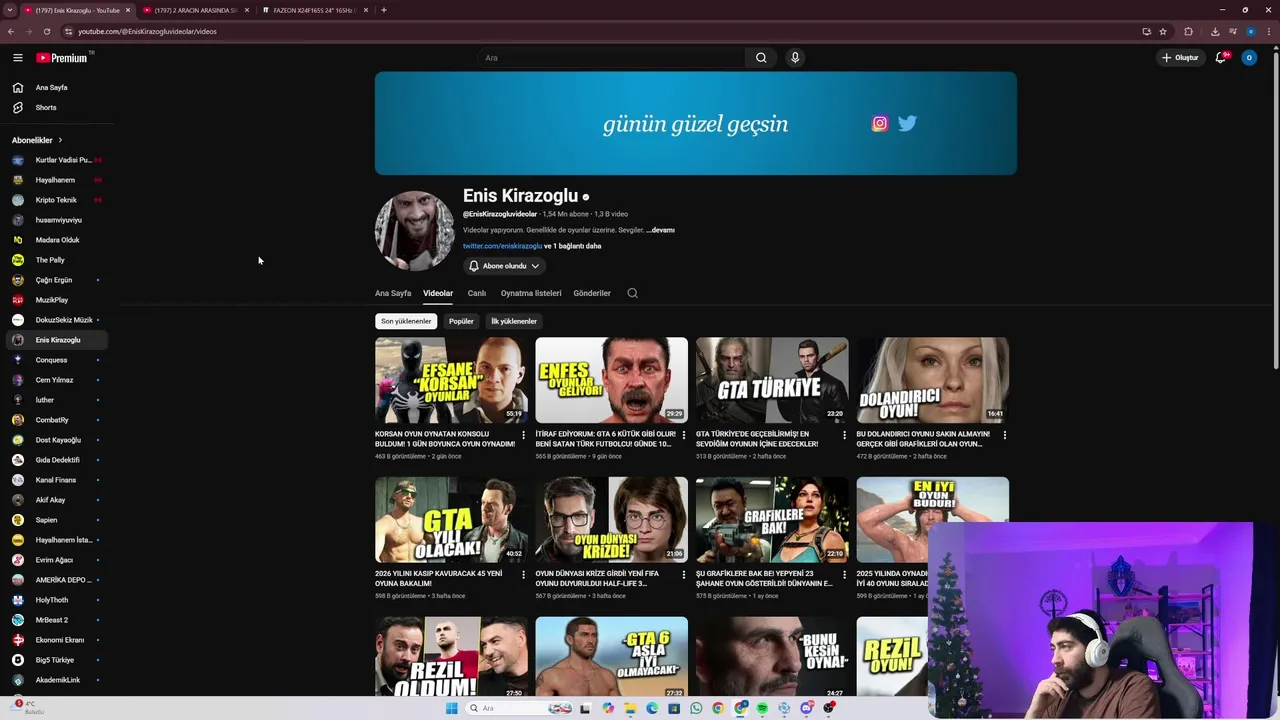Click the Twitter bird icon on banner

(907, 124)
